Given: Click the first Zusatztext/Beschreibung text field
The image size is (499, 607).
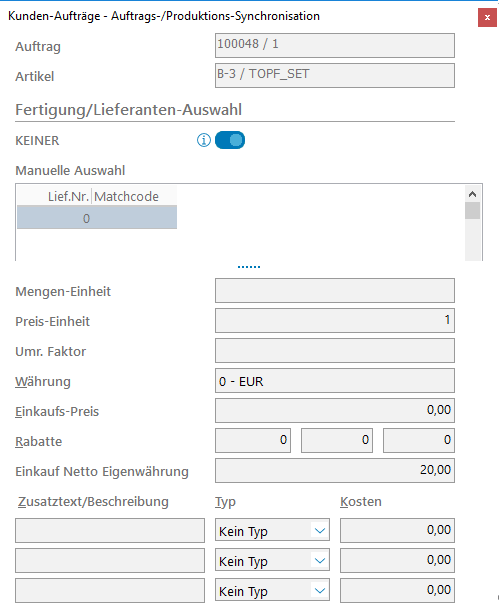Looking at the screenshot, I should click(110, 530).
